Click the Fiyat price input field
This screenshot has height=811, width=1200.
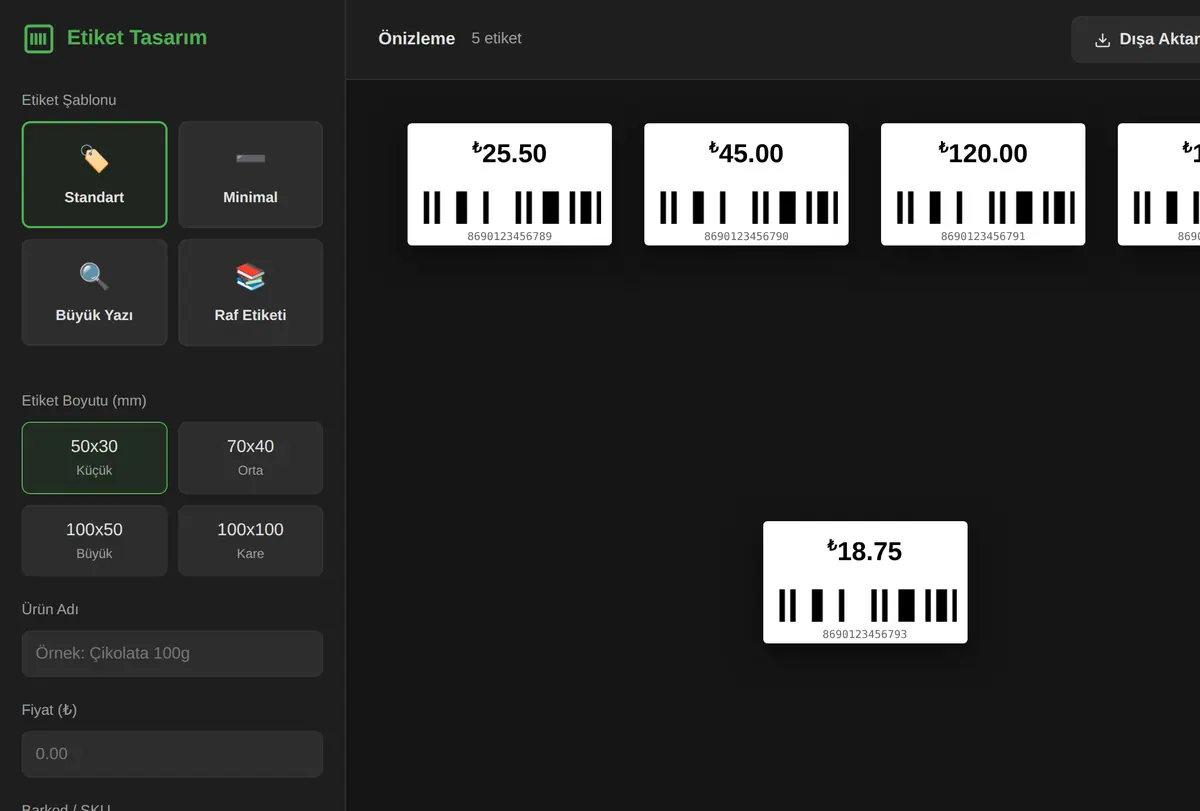tap(172, 754)
